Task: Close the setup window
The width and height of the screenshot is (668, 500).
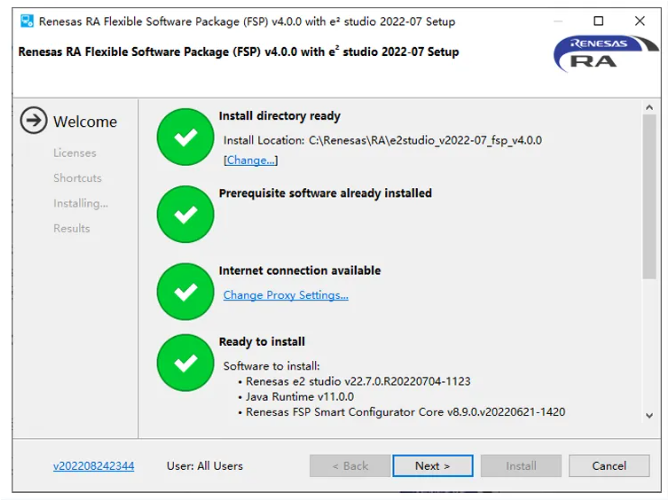Action: pyautogui.click(x=639, y=21)
